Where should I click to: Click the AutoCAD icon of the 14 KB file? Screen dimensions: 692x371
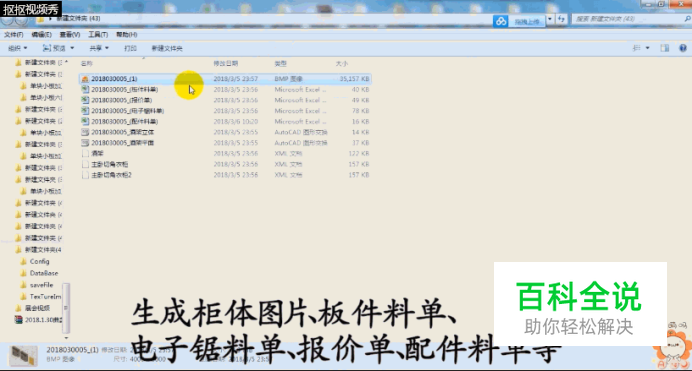pos(85,132)
